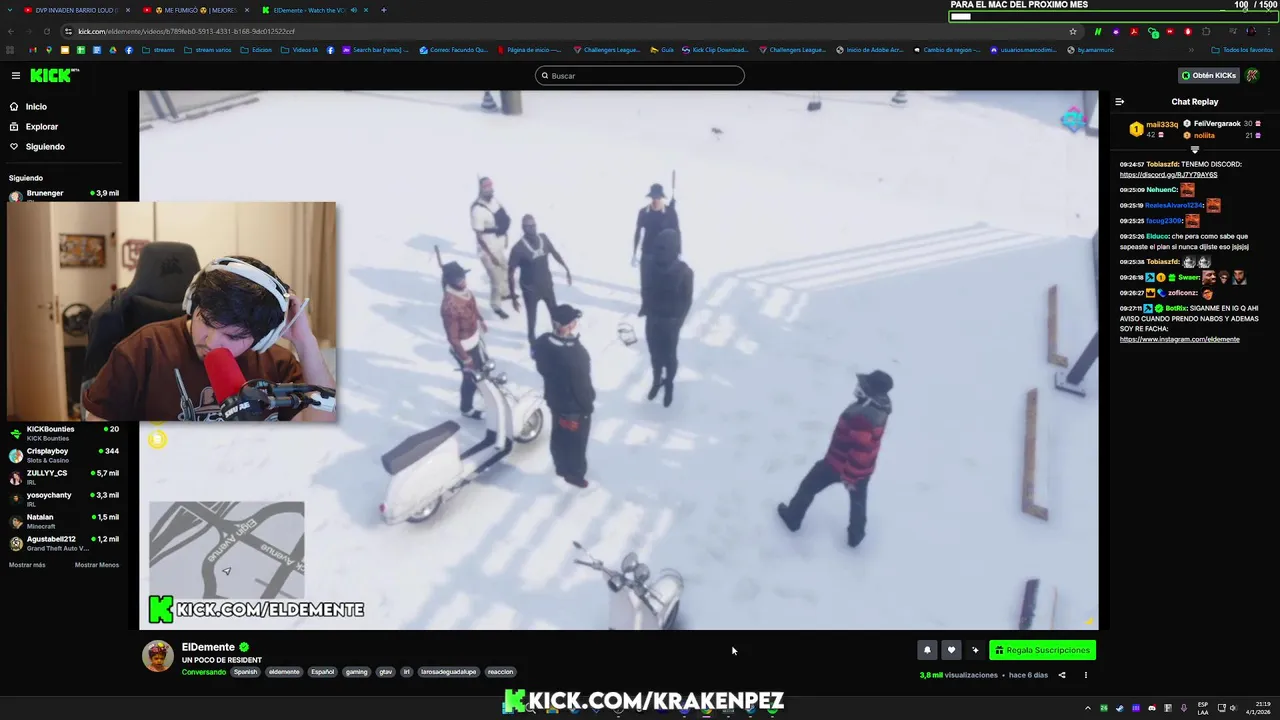Open user profile avatar menu
Screen dimensions: 1280x720
click(x=1252, y=75)
